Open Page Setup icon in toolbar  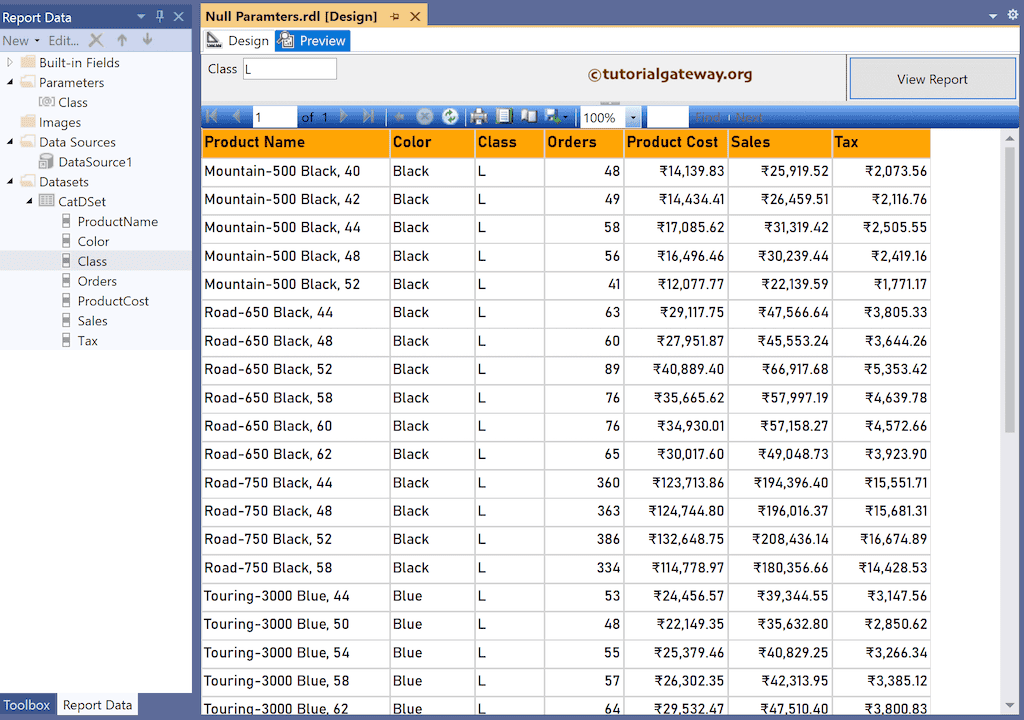[529, 117]
